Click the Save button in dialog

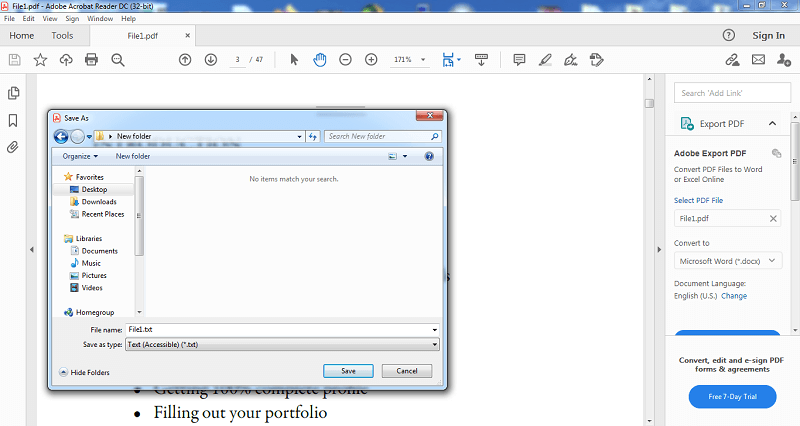pos(341,371)
